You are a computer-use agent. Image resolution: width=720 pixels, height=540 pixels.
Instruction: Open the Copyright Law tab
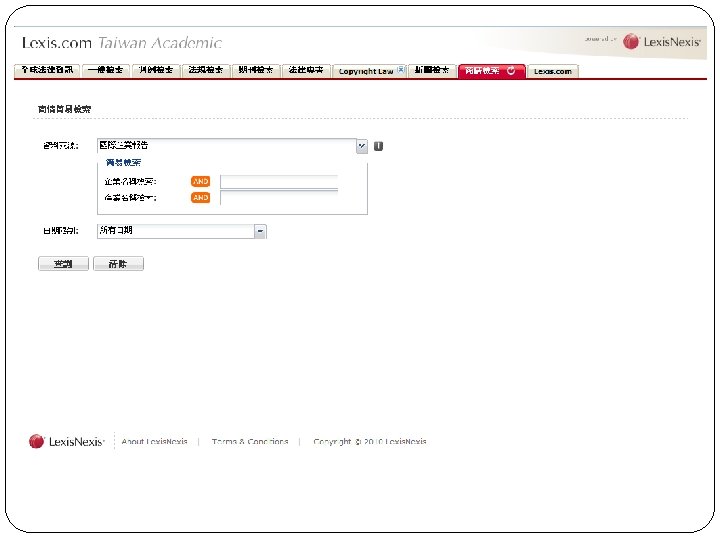click(366, 71)
